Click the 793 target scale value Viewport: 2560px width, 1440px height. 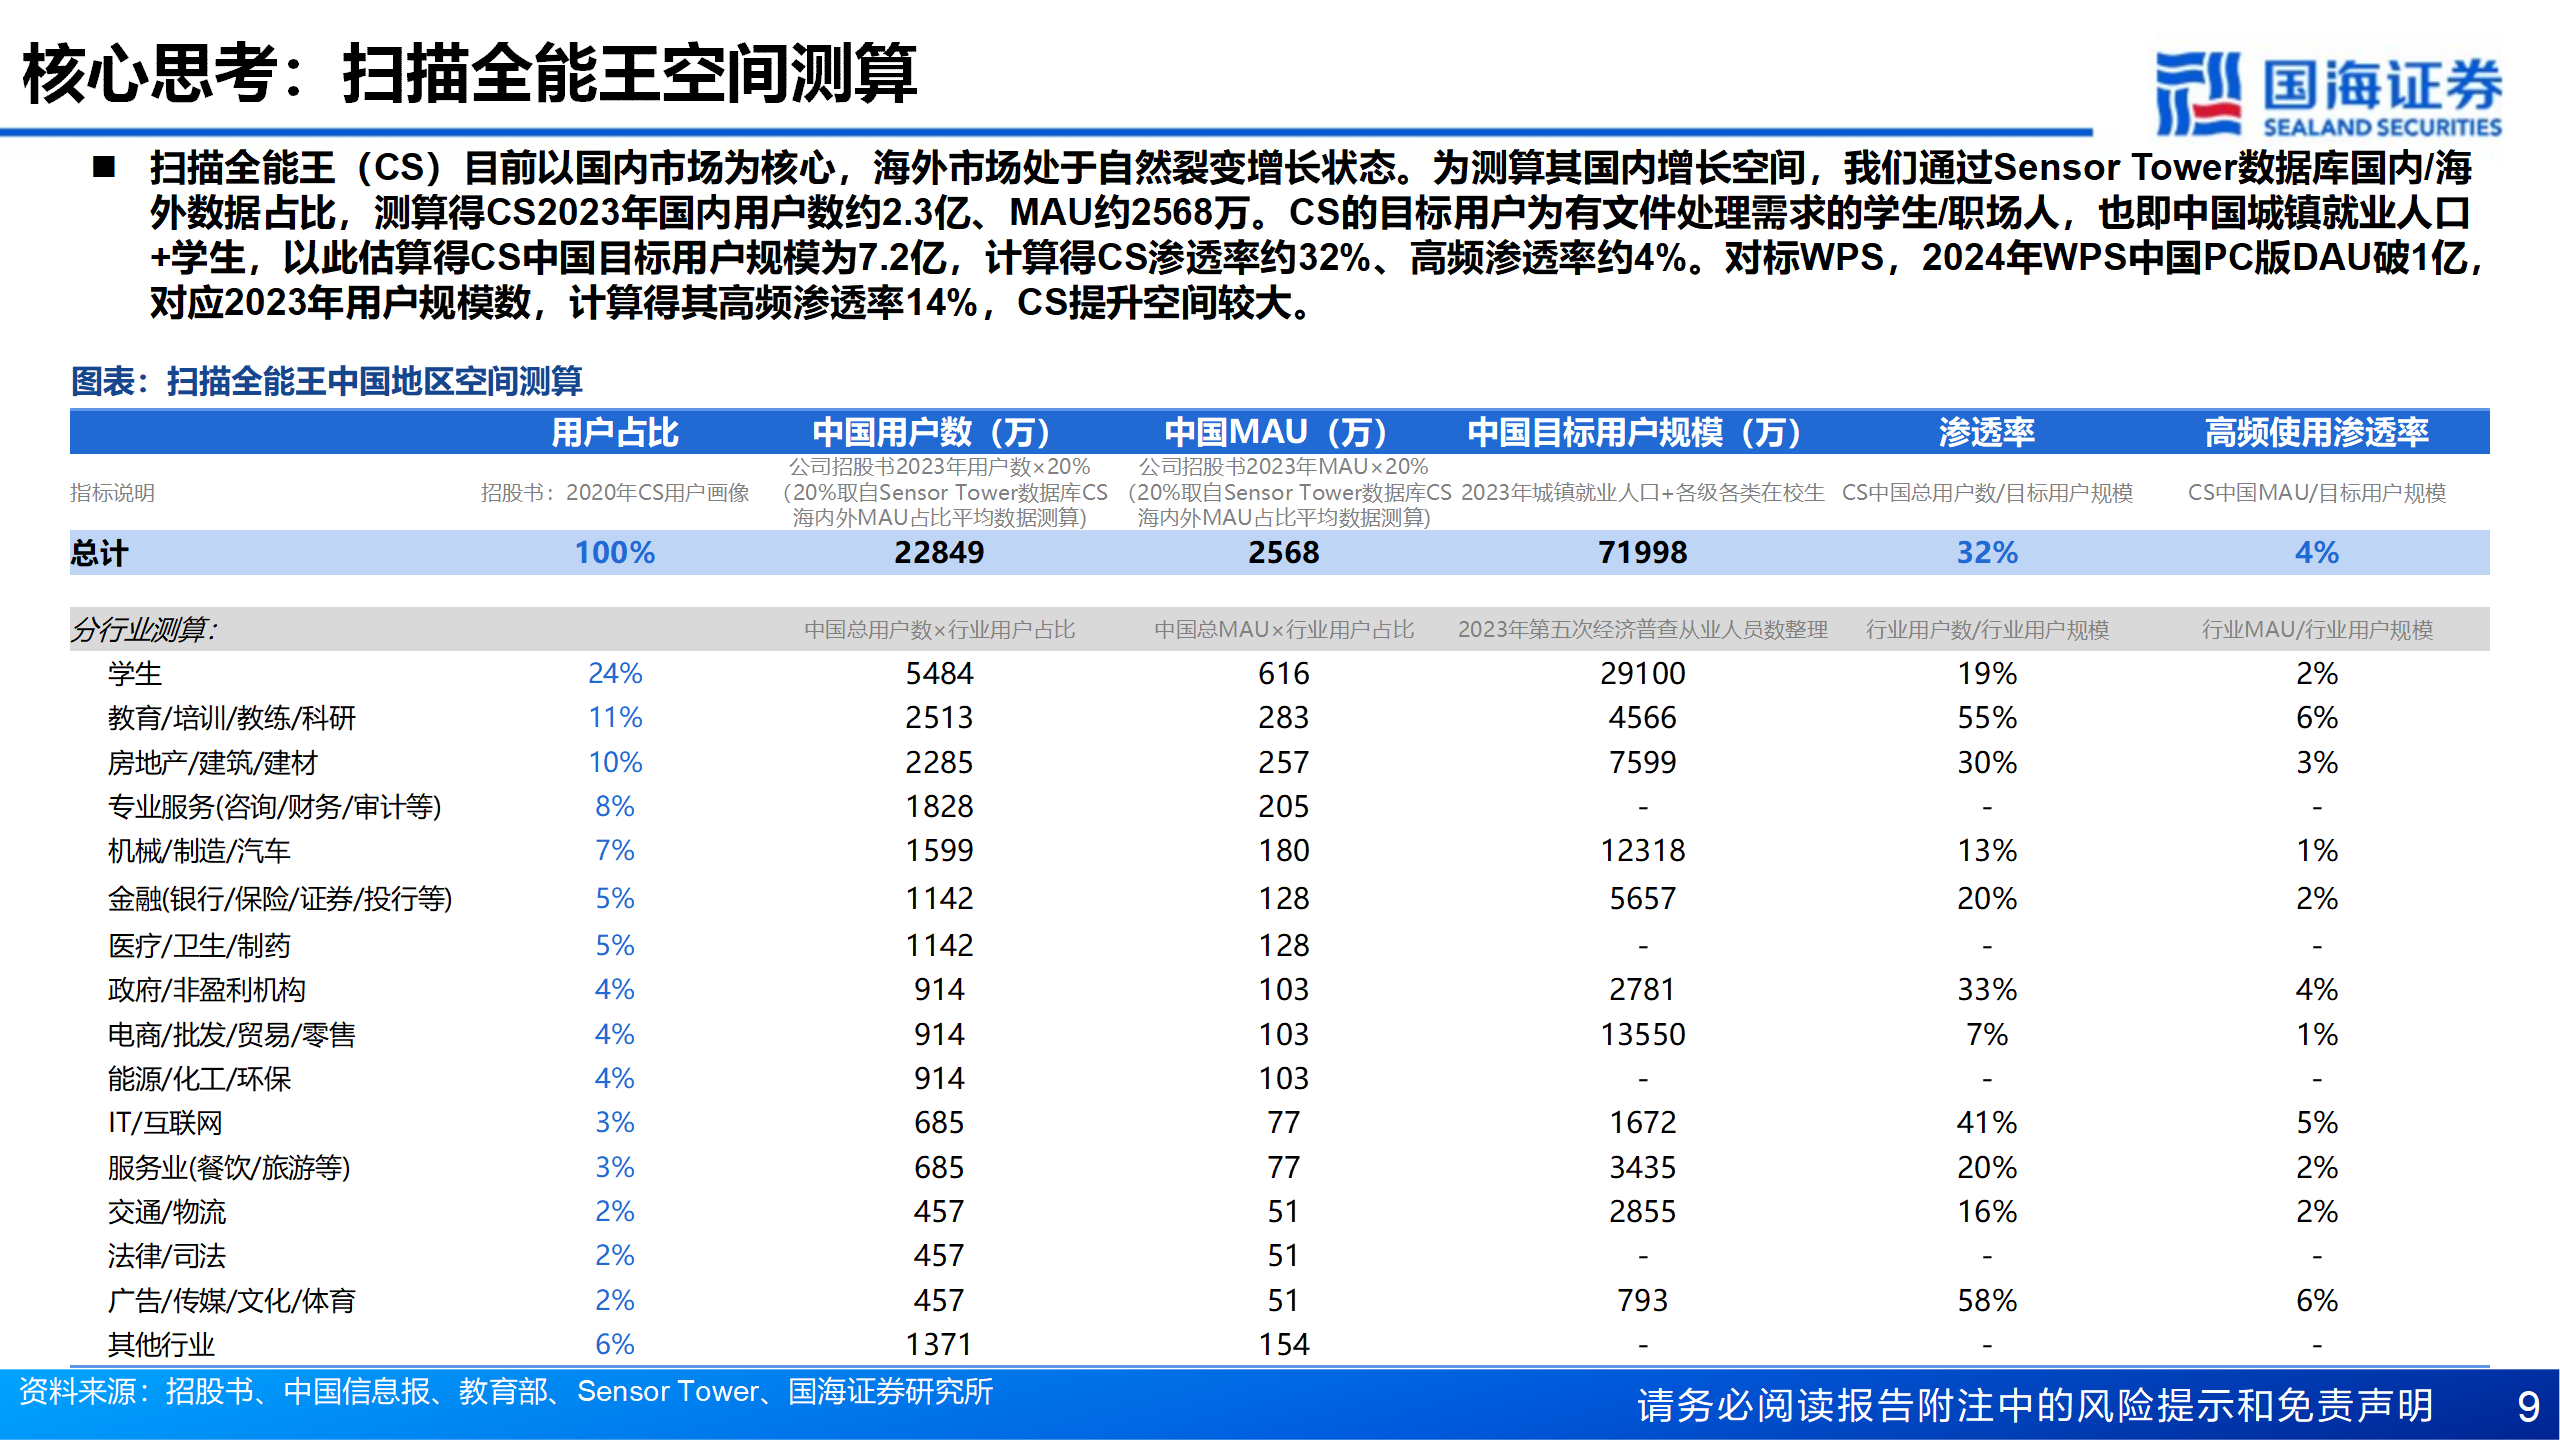point(1642,1301)
